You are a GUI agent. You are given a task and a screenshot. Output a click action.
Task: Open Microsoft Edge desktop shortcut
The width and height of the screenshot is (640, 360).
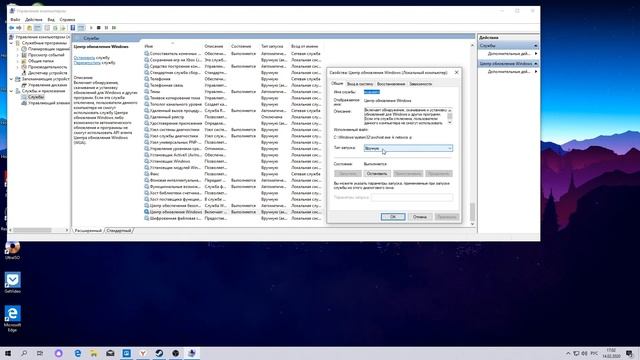(x=13, y=318)
